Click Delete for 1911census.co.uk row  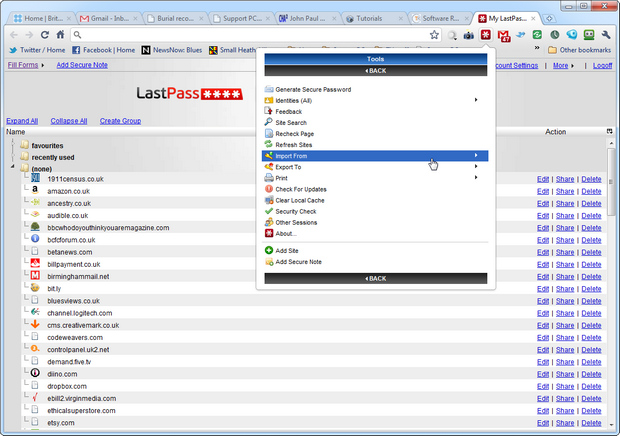pos(591,179)
